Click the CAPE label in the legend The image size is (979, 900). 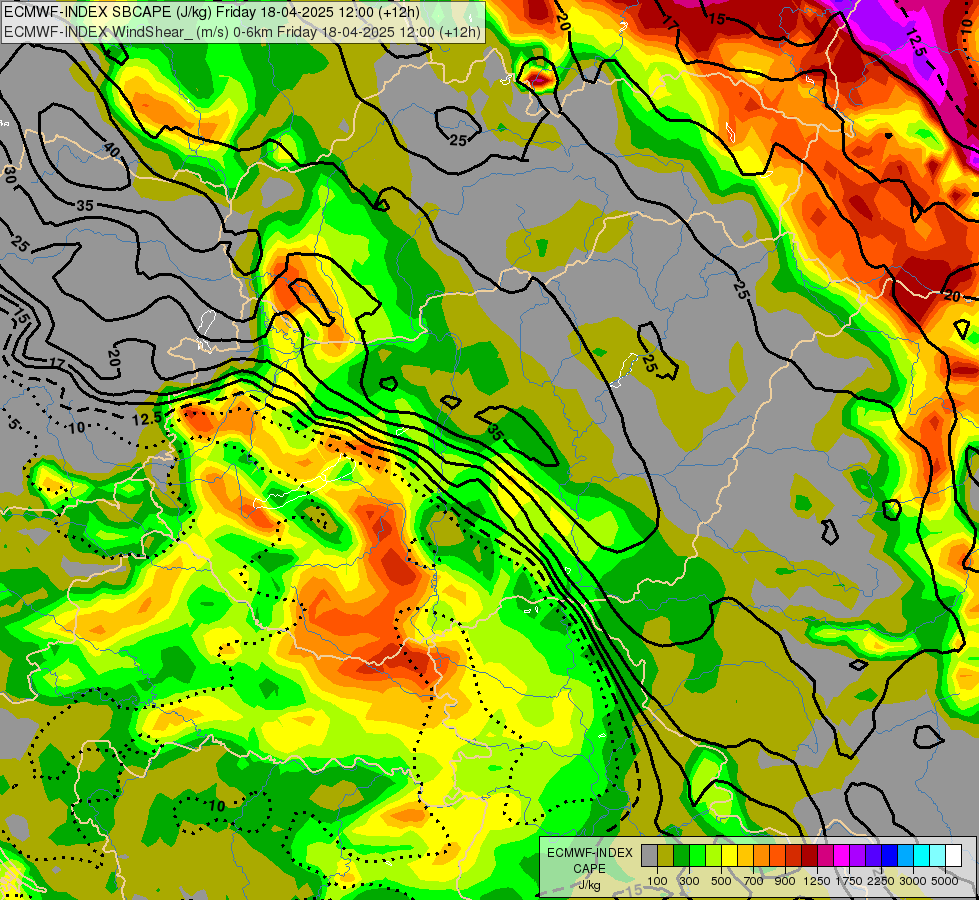pos(589,869)
